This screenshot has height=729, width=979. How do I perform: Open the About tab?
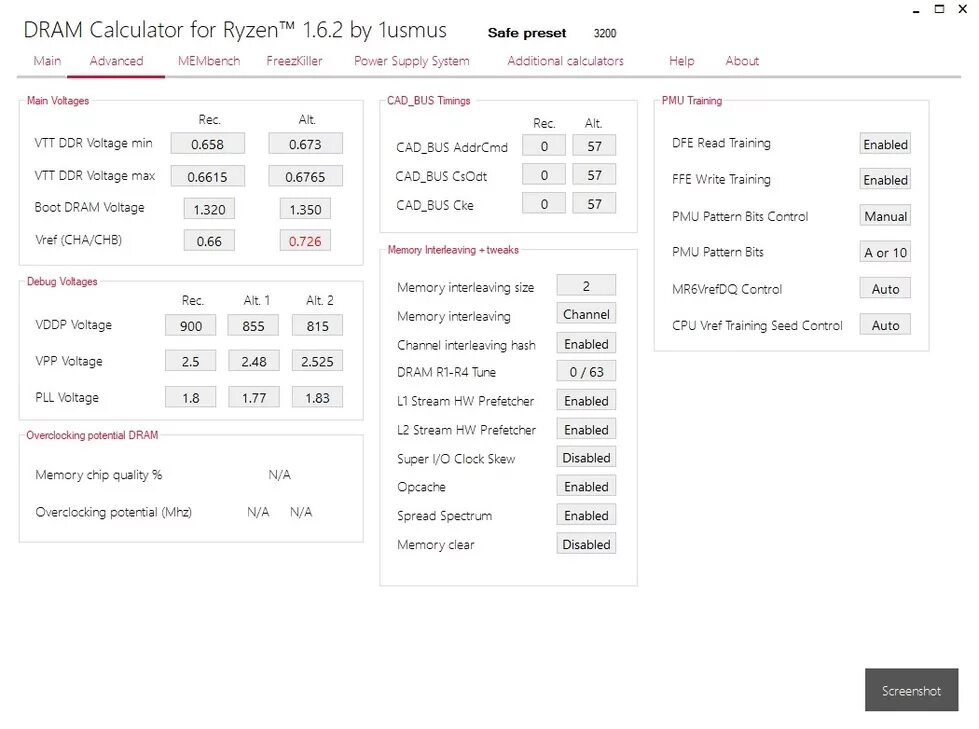pyautogui.click(x=742, y=61)
